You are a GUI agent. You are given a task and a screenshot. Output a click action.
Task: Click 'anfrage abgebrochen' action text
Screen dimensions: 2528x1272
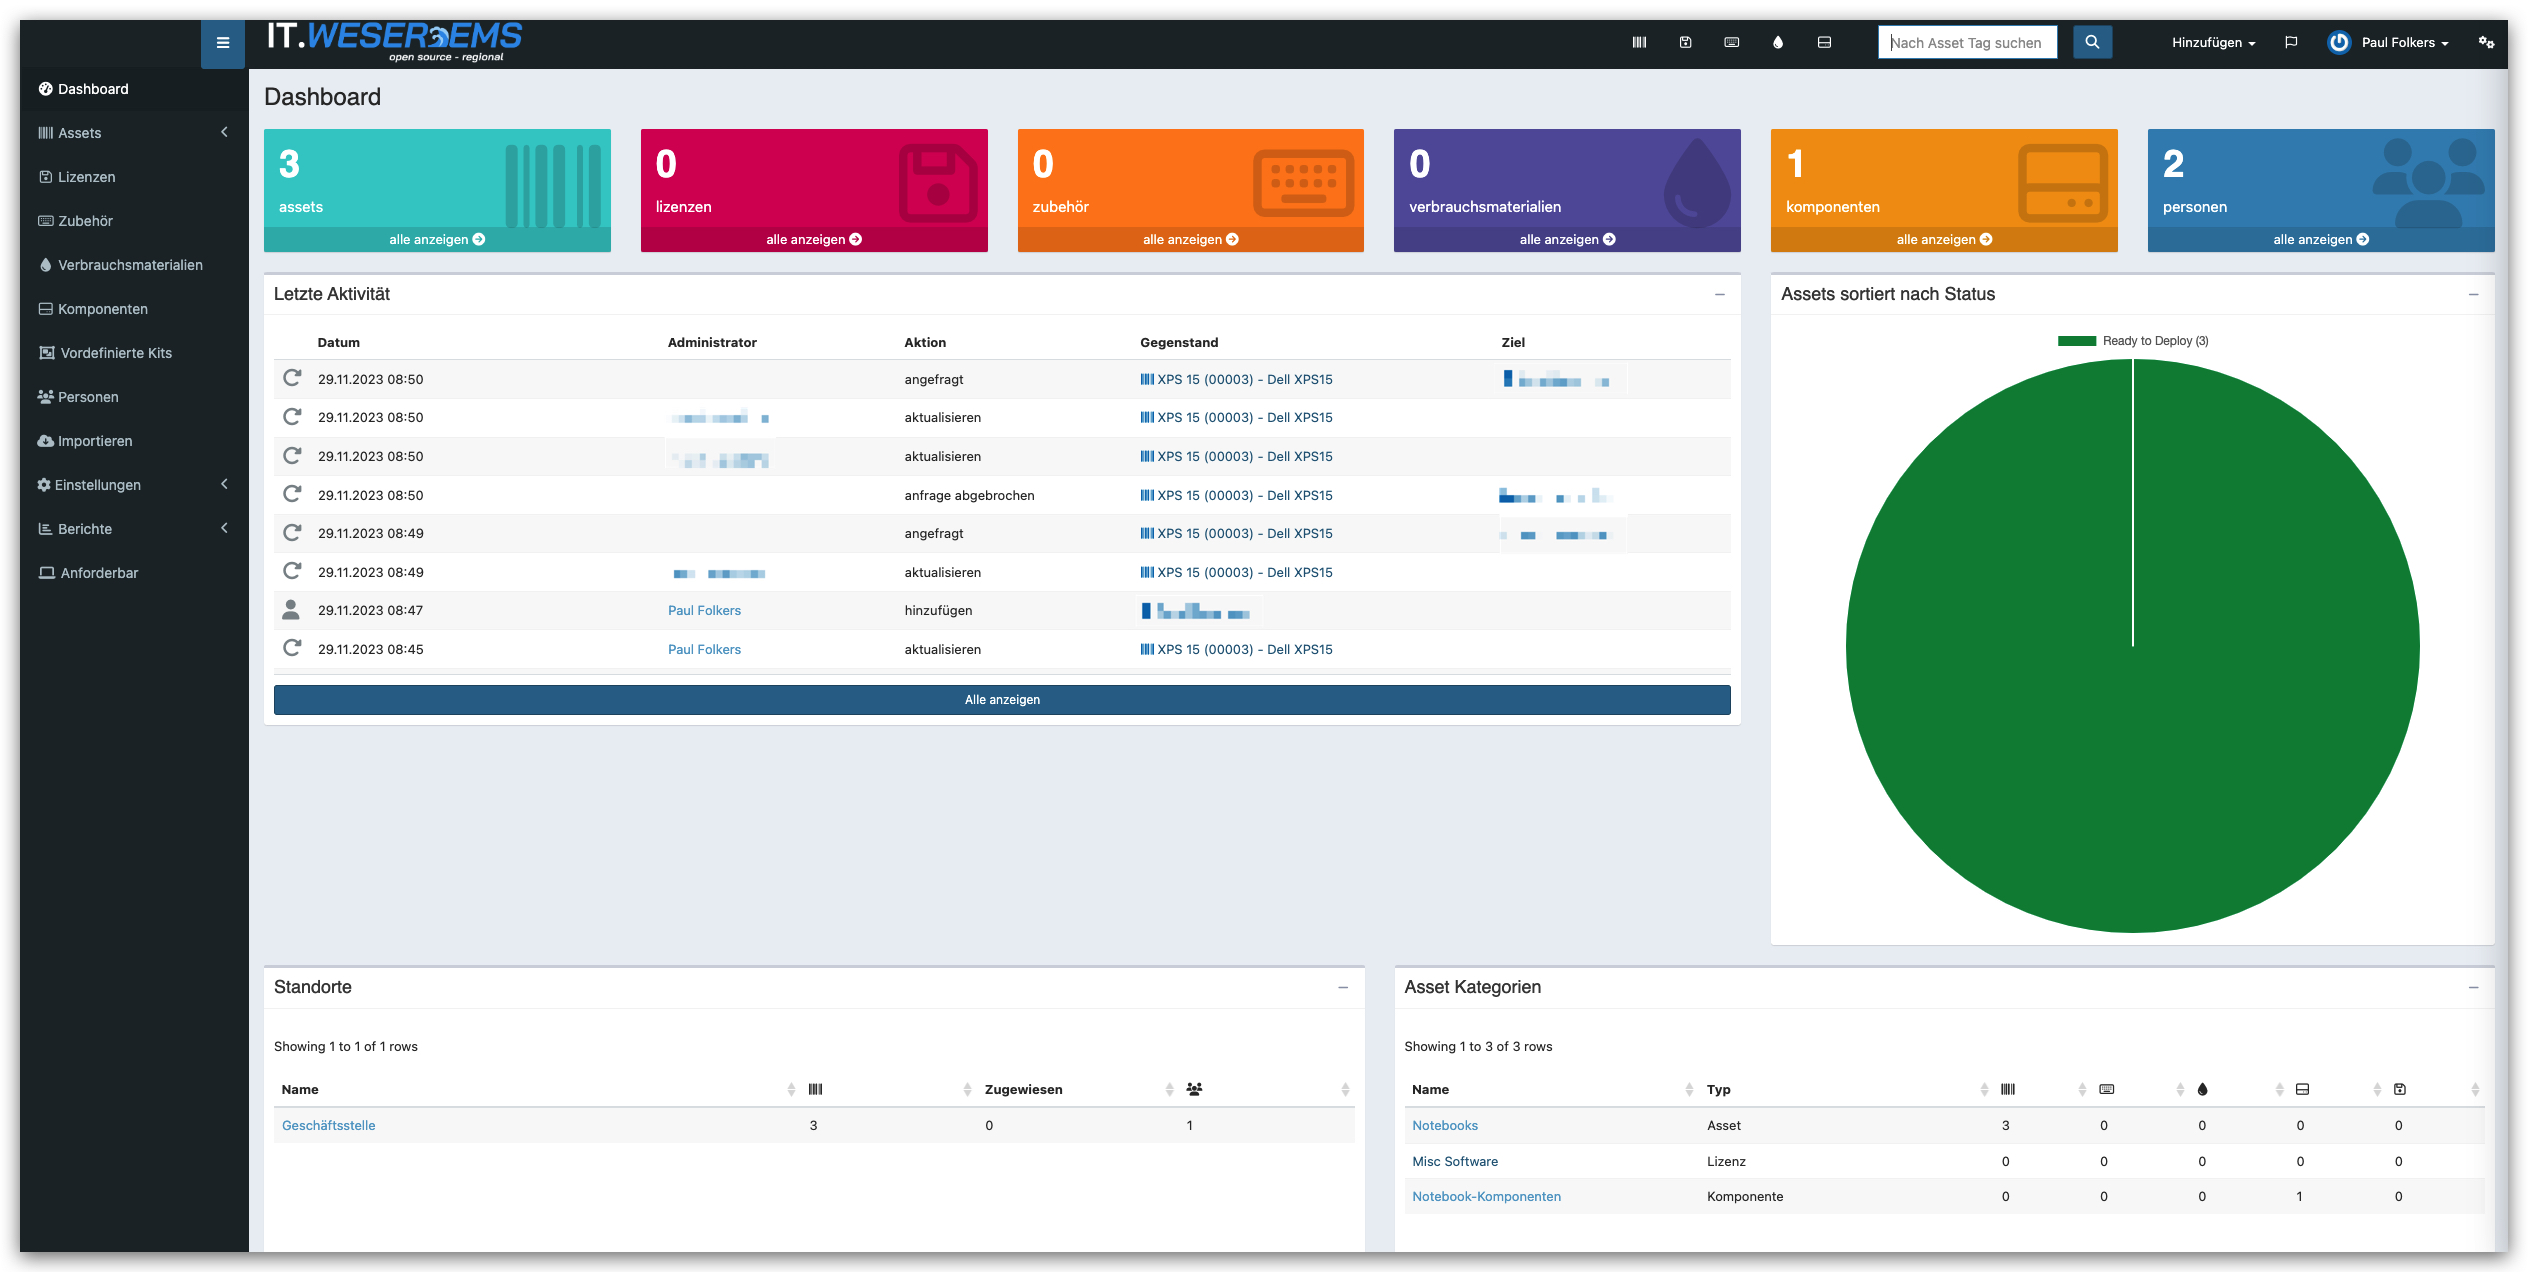click(969, 496)
